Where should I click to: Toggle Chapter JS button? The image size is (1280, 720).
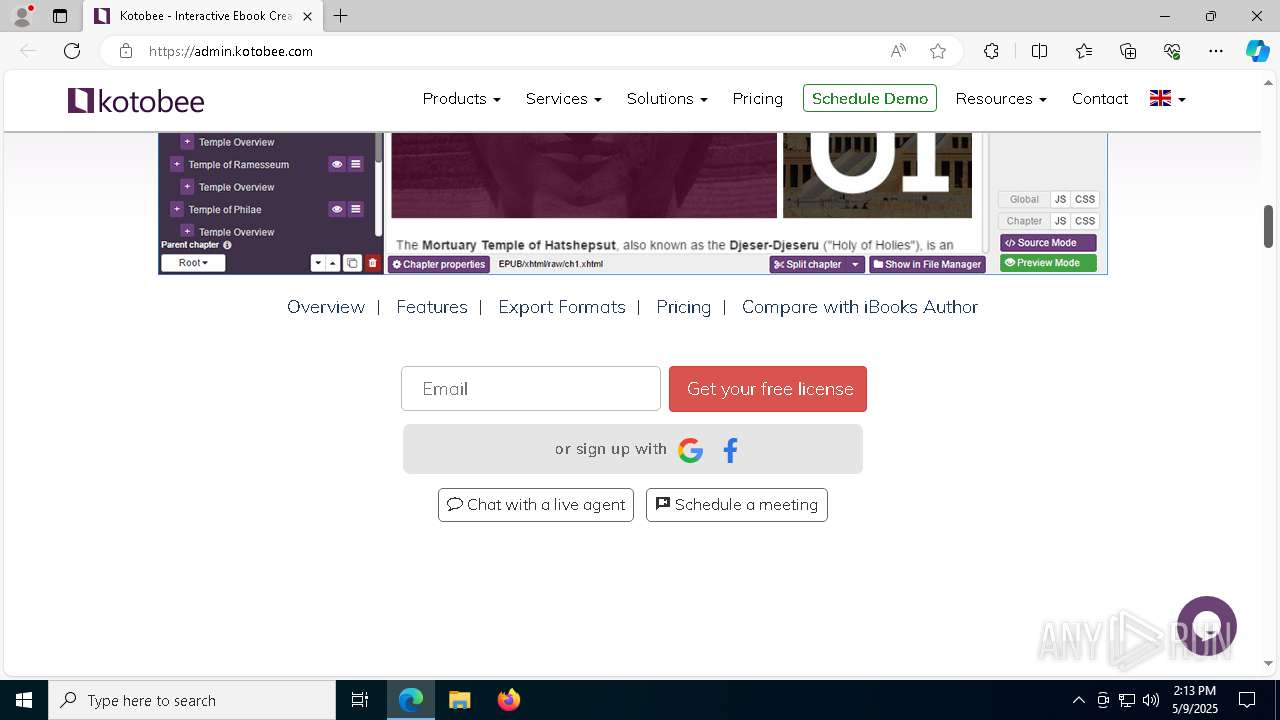[1060, 221]
